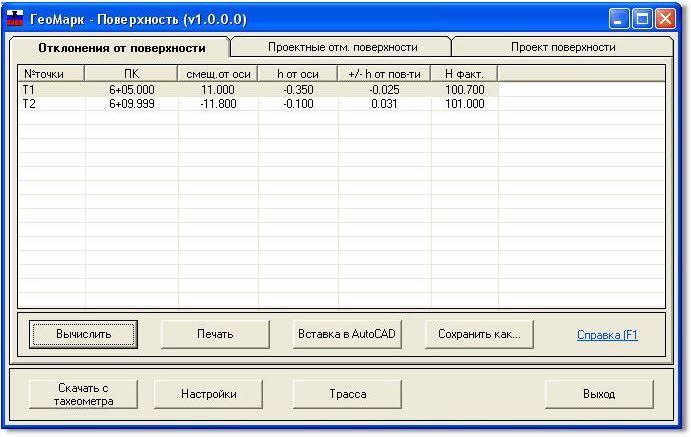Click value -0.100 in h от оси
The height and width of the screenshot is (437, 691).
pyautogui.click(x=298, y=104)
